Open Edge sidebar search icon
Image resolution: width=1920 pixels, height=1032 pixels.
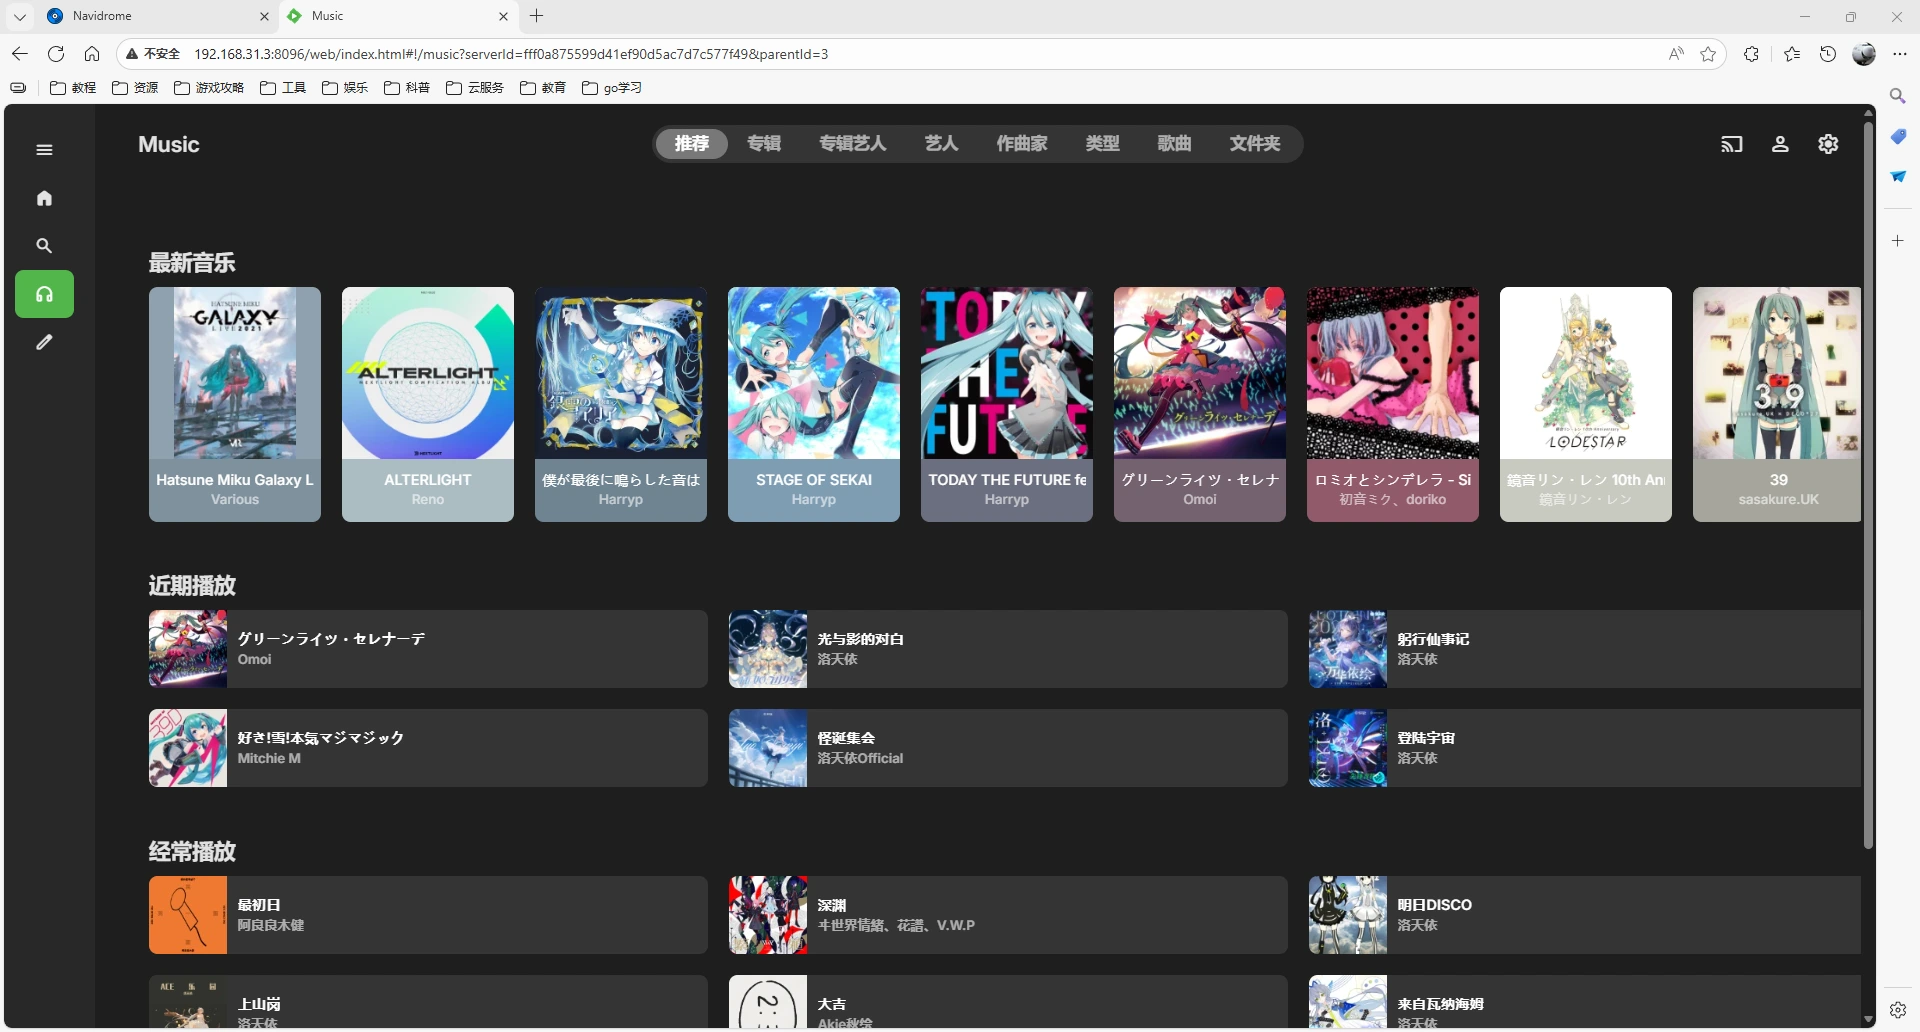(1898, 95)
